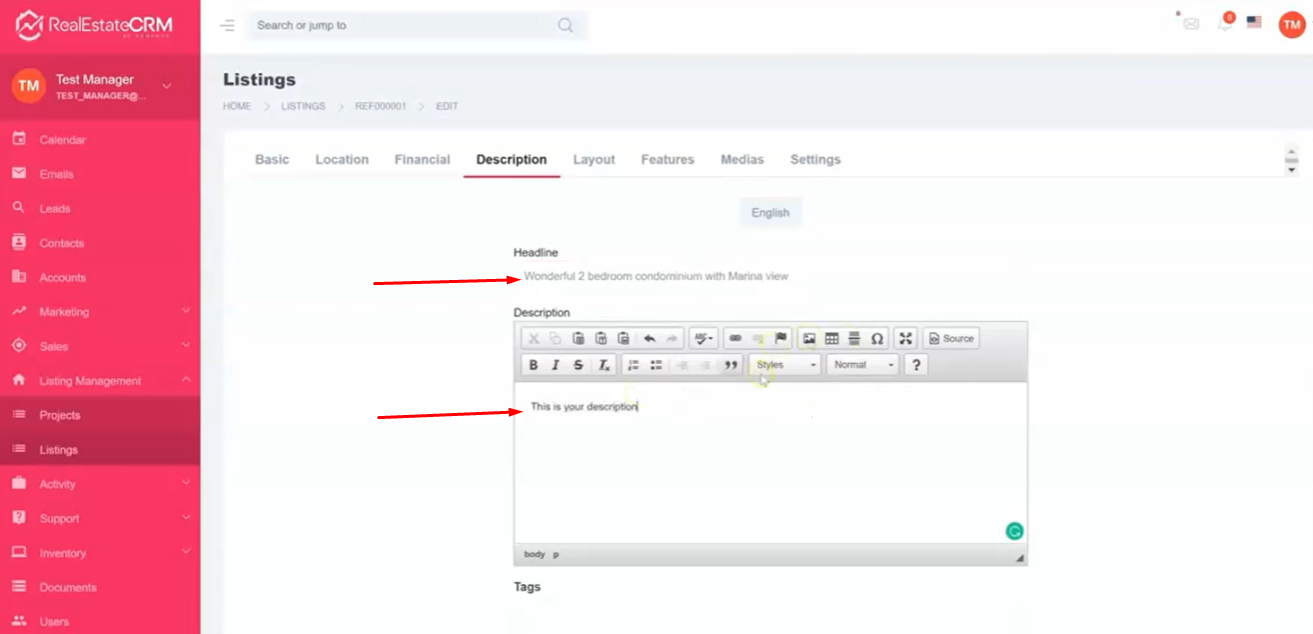Maximize the editor with the fullscreen icon
Viewport: 1313px width, 634px height.
tap(905, 339)
